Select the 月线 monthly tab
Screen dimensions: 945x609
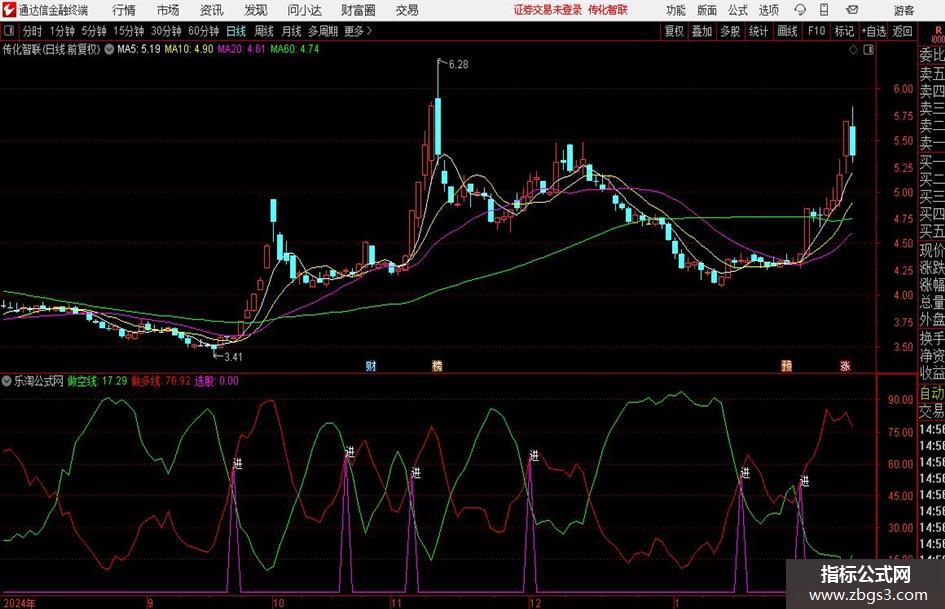(x=292, y=31)
